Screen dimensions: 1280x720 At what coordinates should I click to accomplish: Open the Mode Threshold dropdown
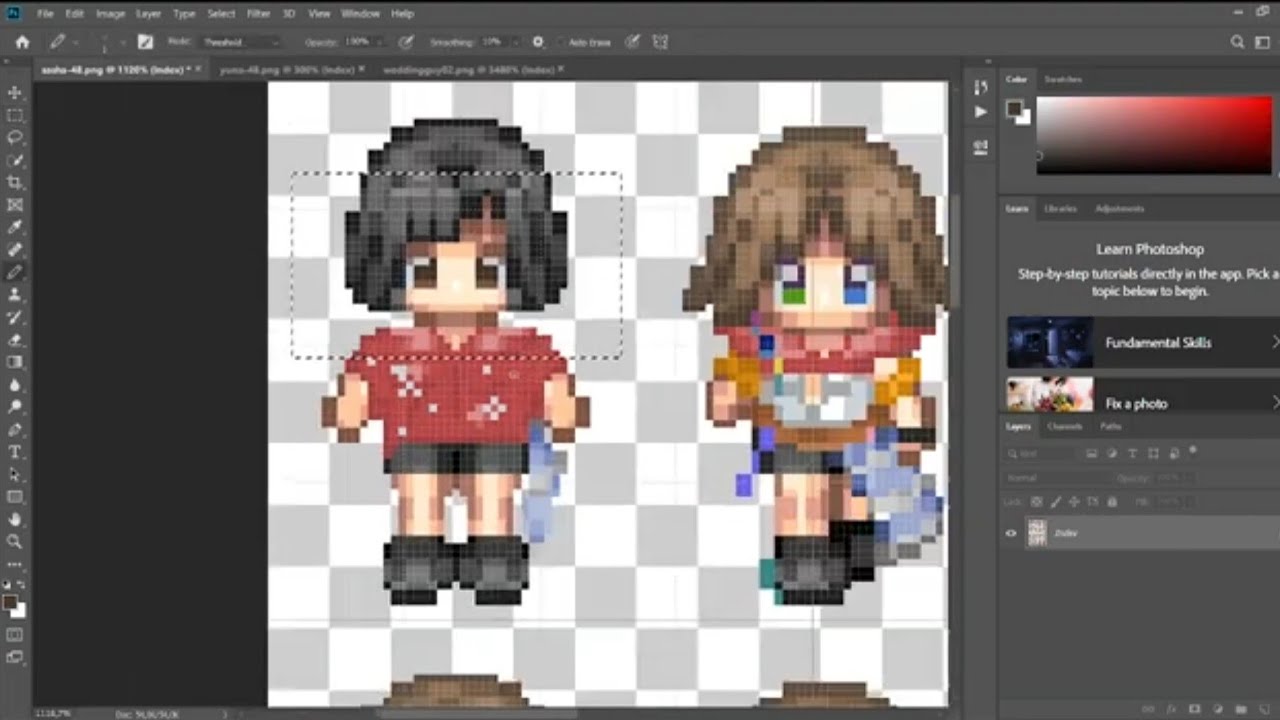click(x=239, y=42)
